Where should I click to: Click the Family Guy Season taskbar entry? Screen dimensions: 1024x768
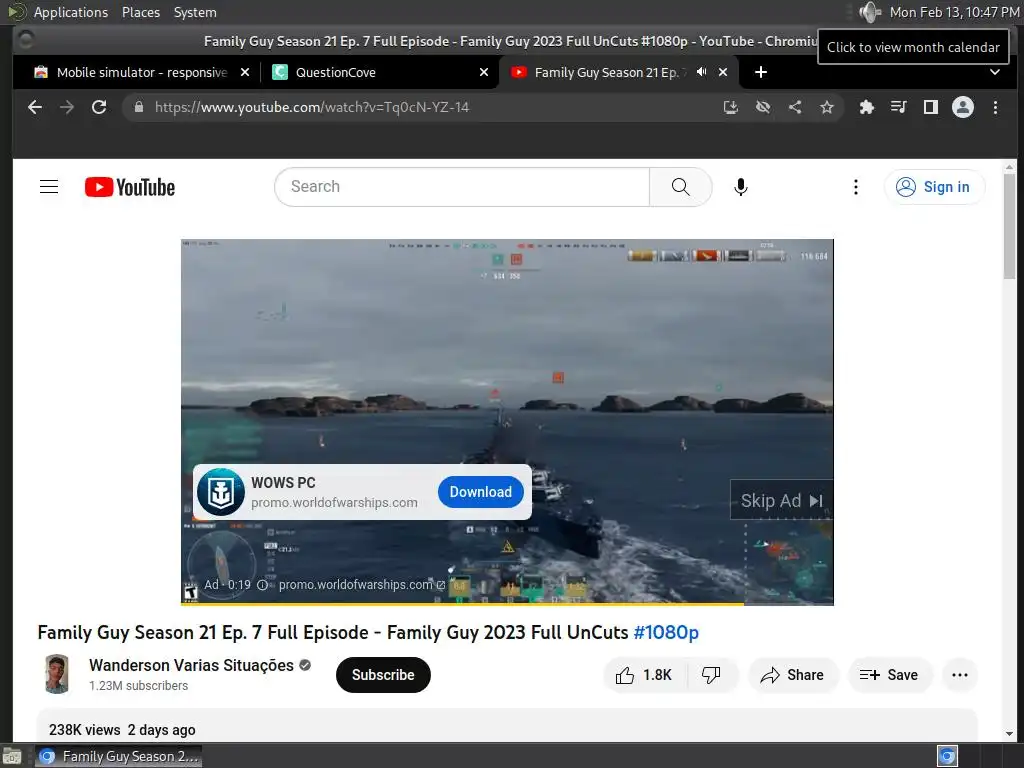tap(119, 756)
